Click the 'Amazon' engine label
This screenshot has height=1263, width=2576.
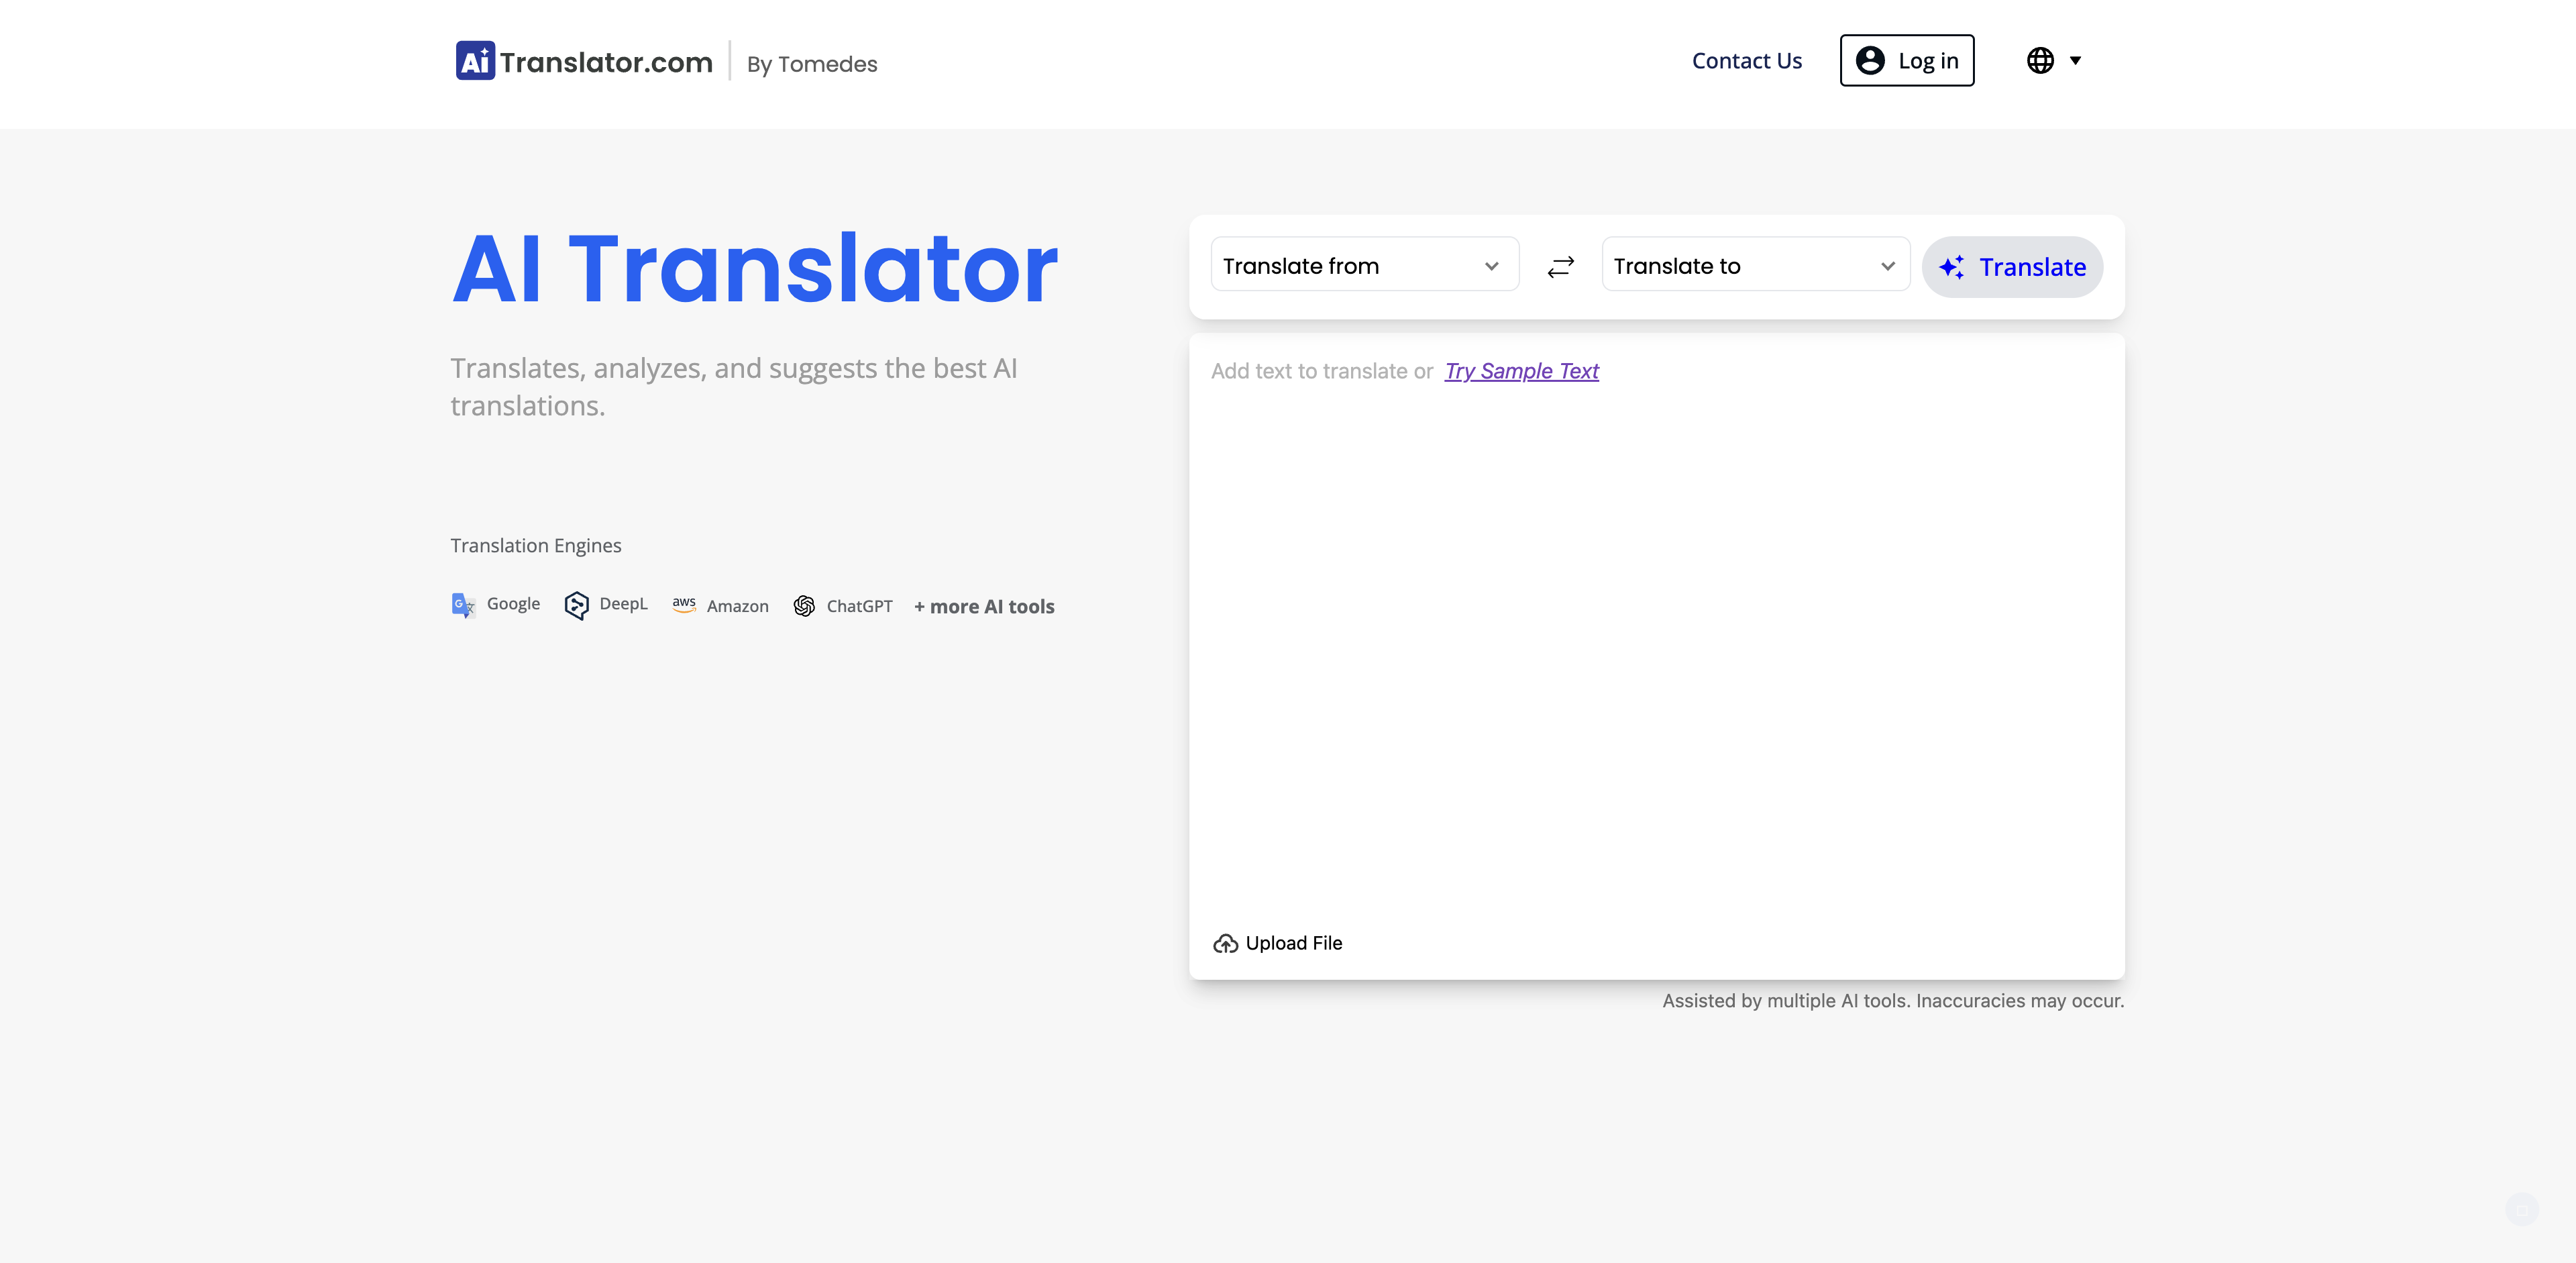[x=737, y=606]
